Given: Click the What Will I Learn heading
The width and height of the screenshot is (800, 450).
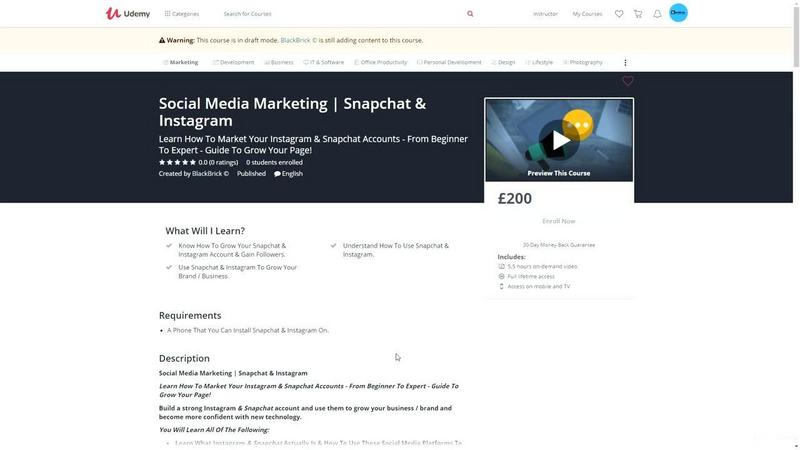Looking at the screenshot, I should tap(205, 231).
